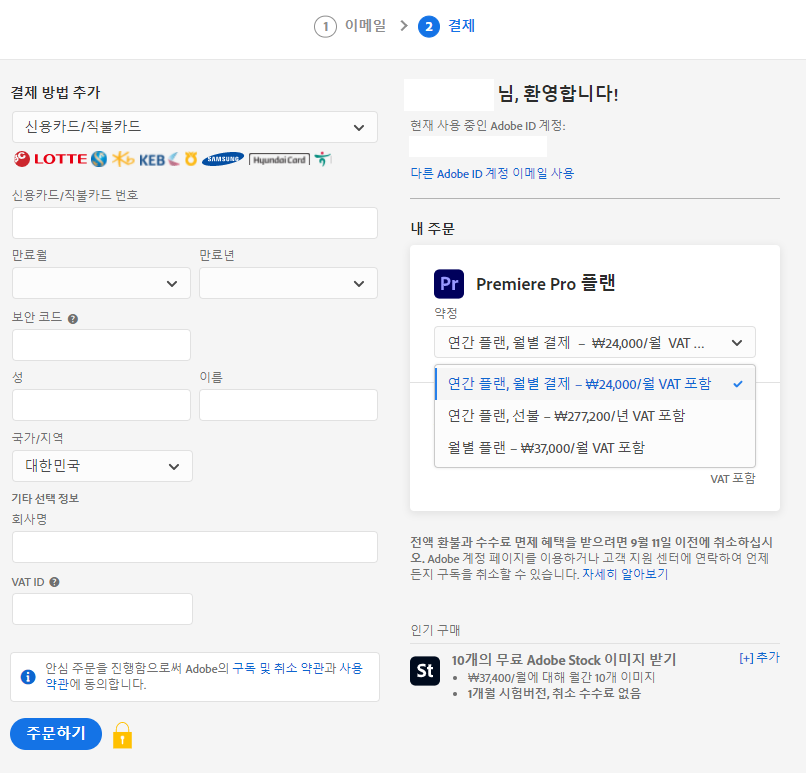The image size is (806, 773).
Task: Open the 대한민국 country dropdown
Action: 102,466
